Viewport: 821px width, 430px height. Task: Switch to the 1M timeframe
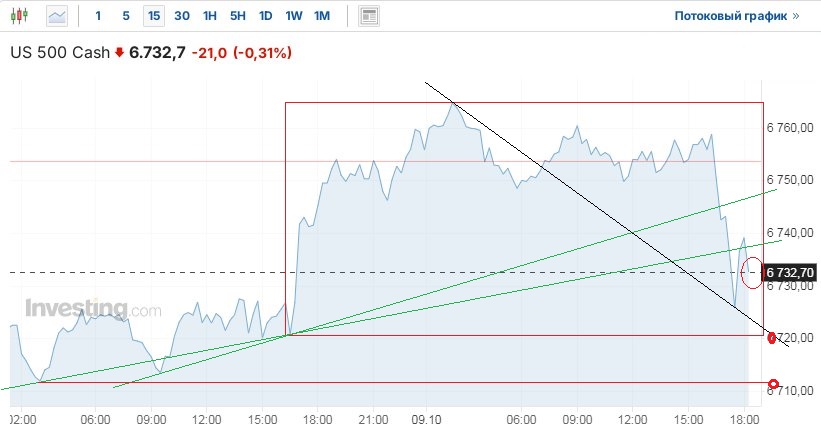pyautogui.click(x=321, y=16)
